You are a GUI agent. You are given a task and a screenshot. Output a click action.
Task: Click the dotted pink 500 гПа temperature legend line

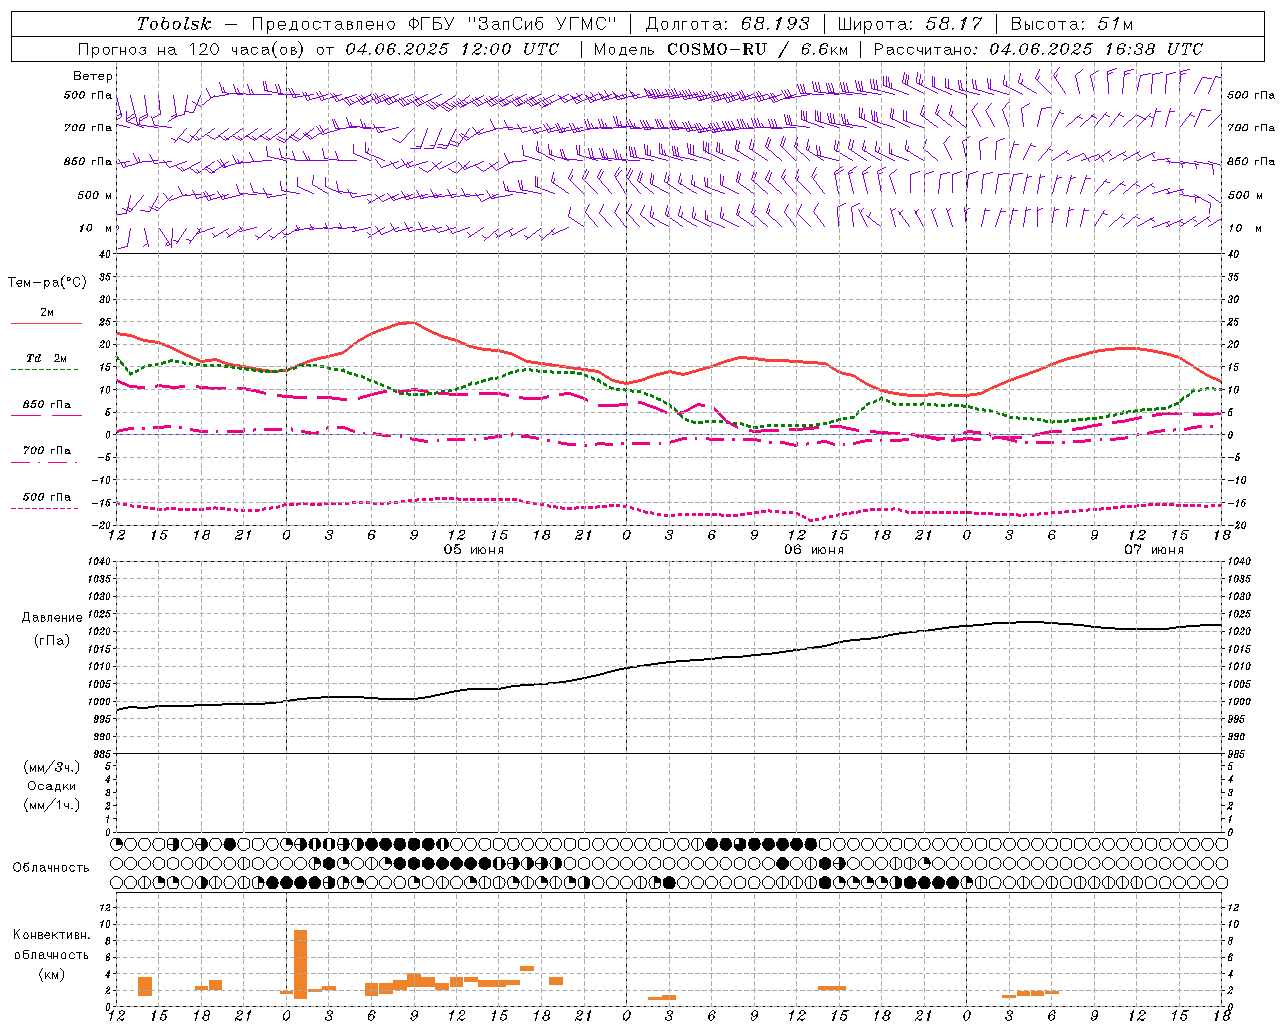point(45,508)
